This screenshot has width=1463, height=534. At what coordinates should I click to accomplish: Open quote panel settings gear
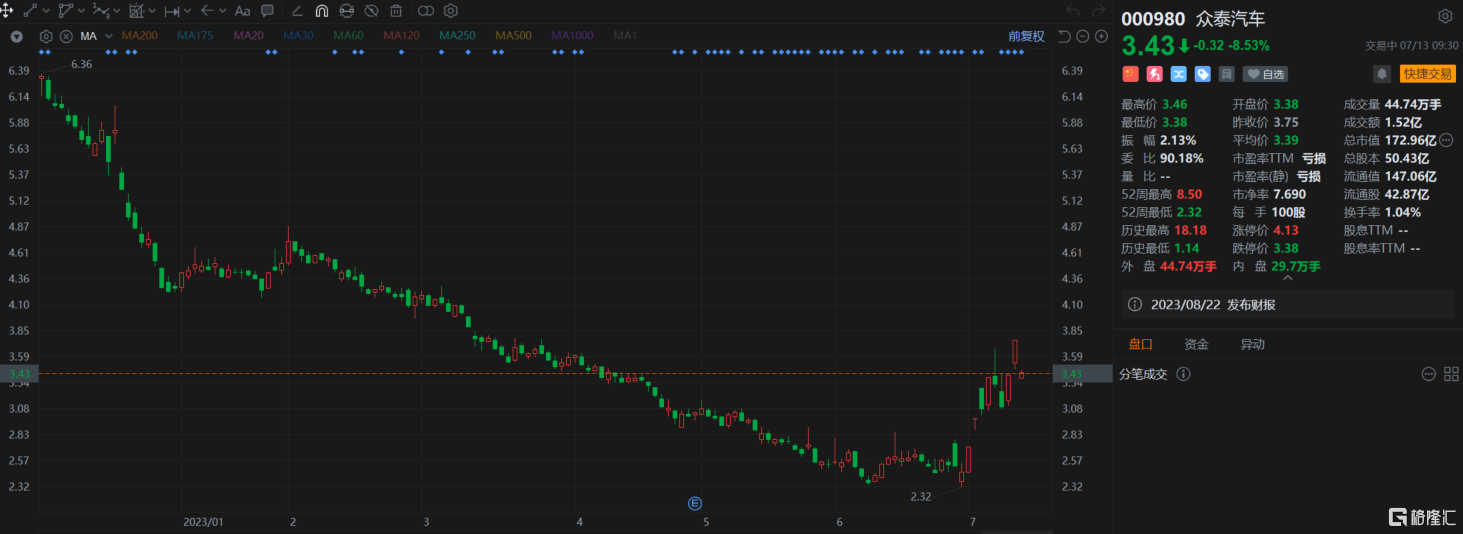click(1445, 17)
